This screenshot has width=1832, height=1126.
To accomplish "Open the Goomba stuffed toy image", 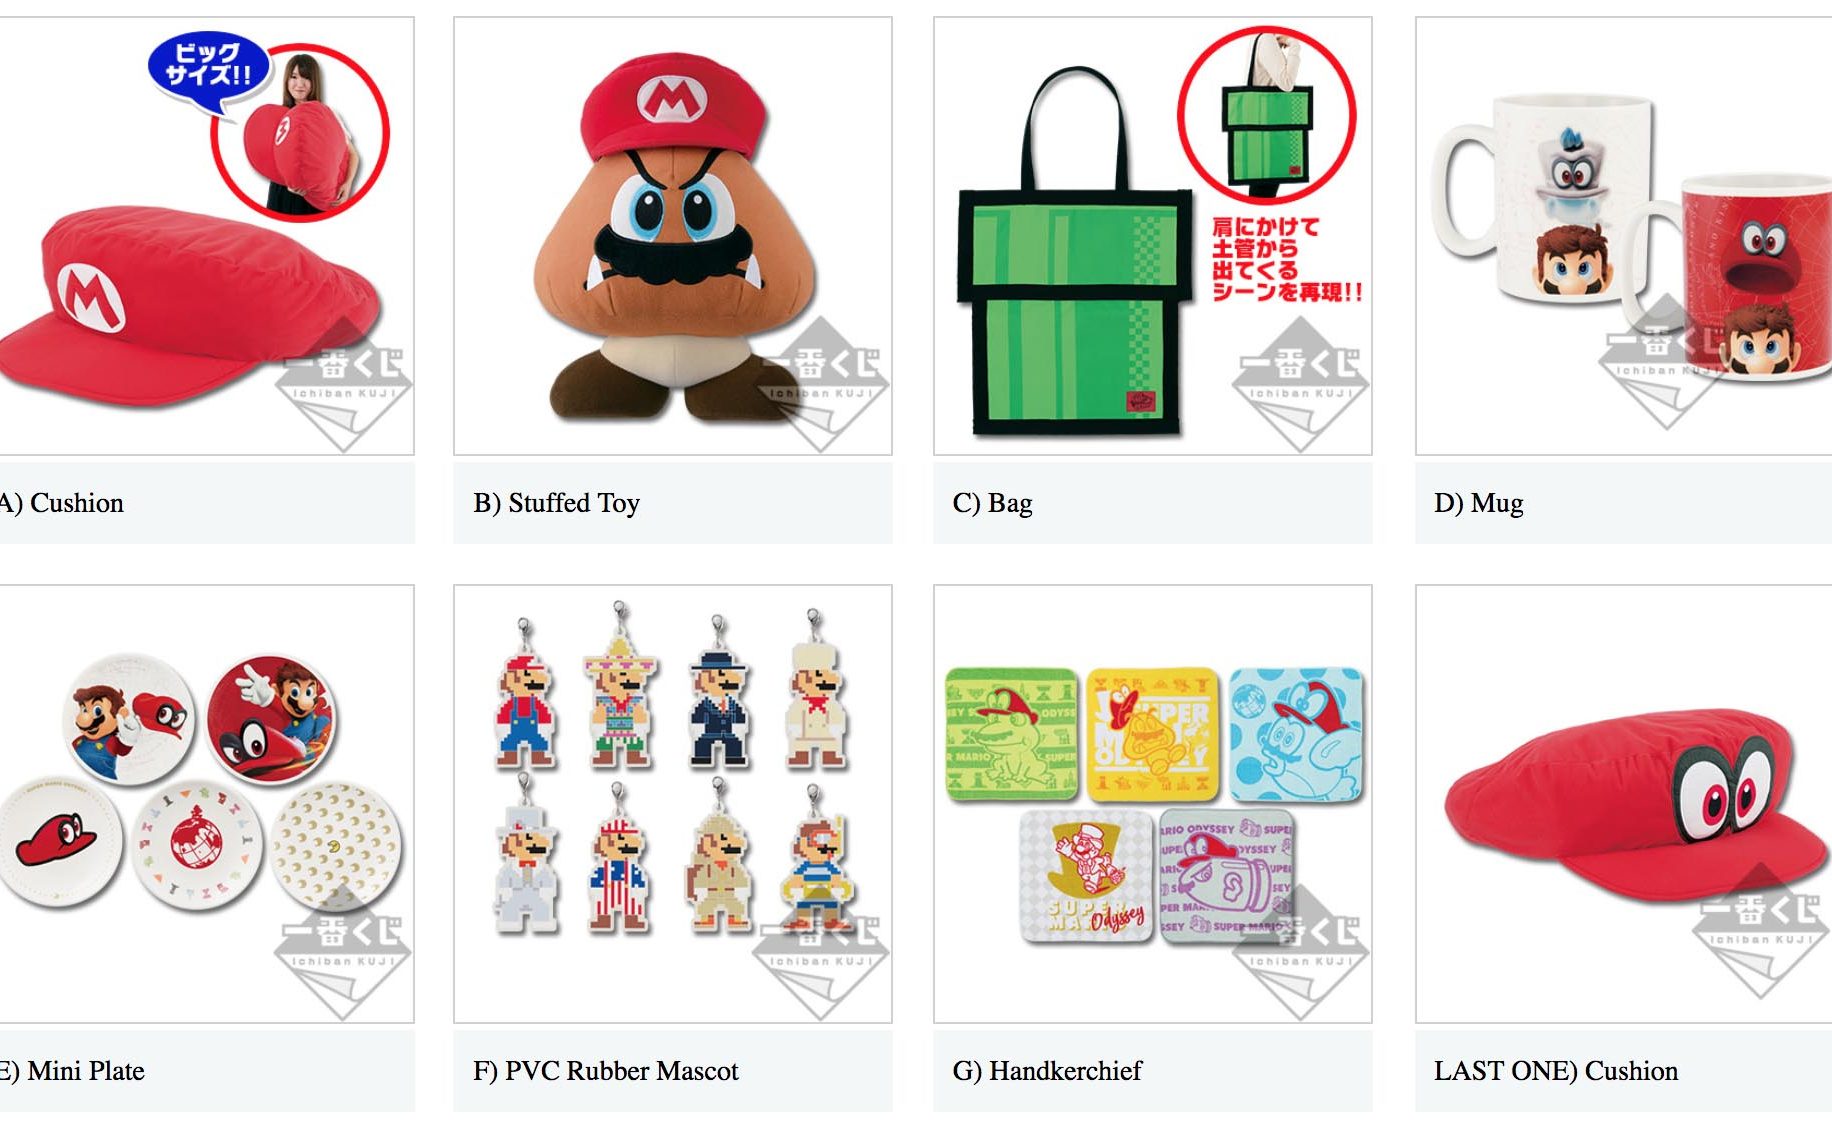I will 672,236.
